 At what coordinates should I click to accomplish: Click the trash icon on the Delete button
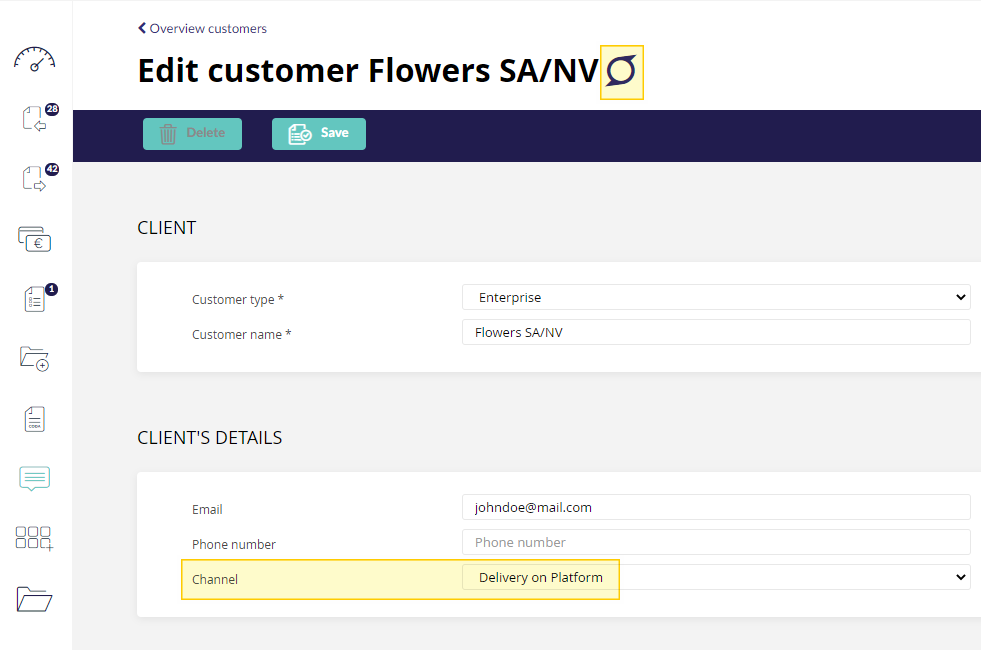tap(168, 134)
